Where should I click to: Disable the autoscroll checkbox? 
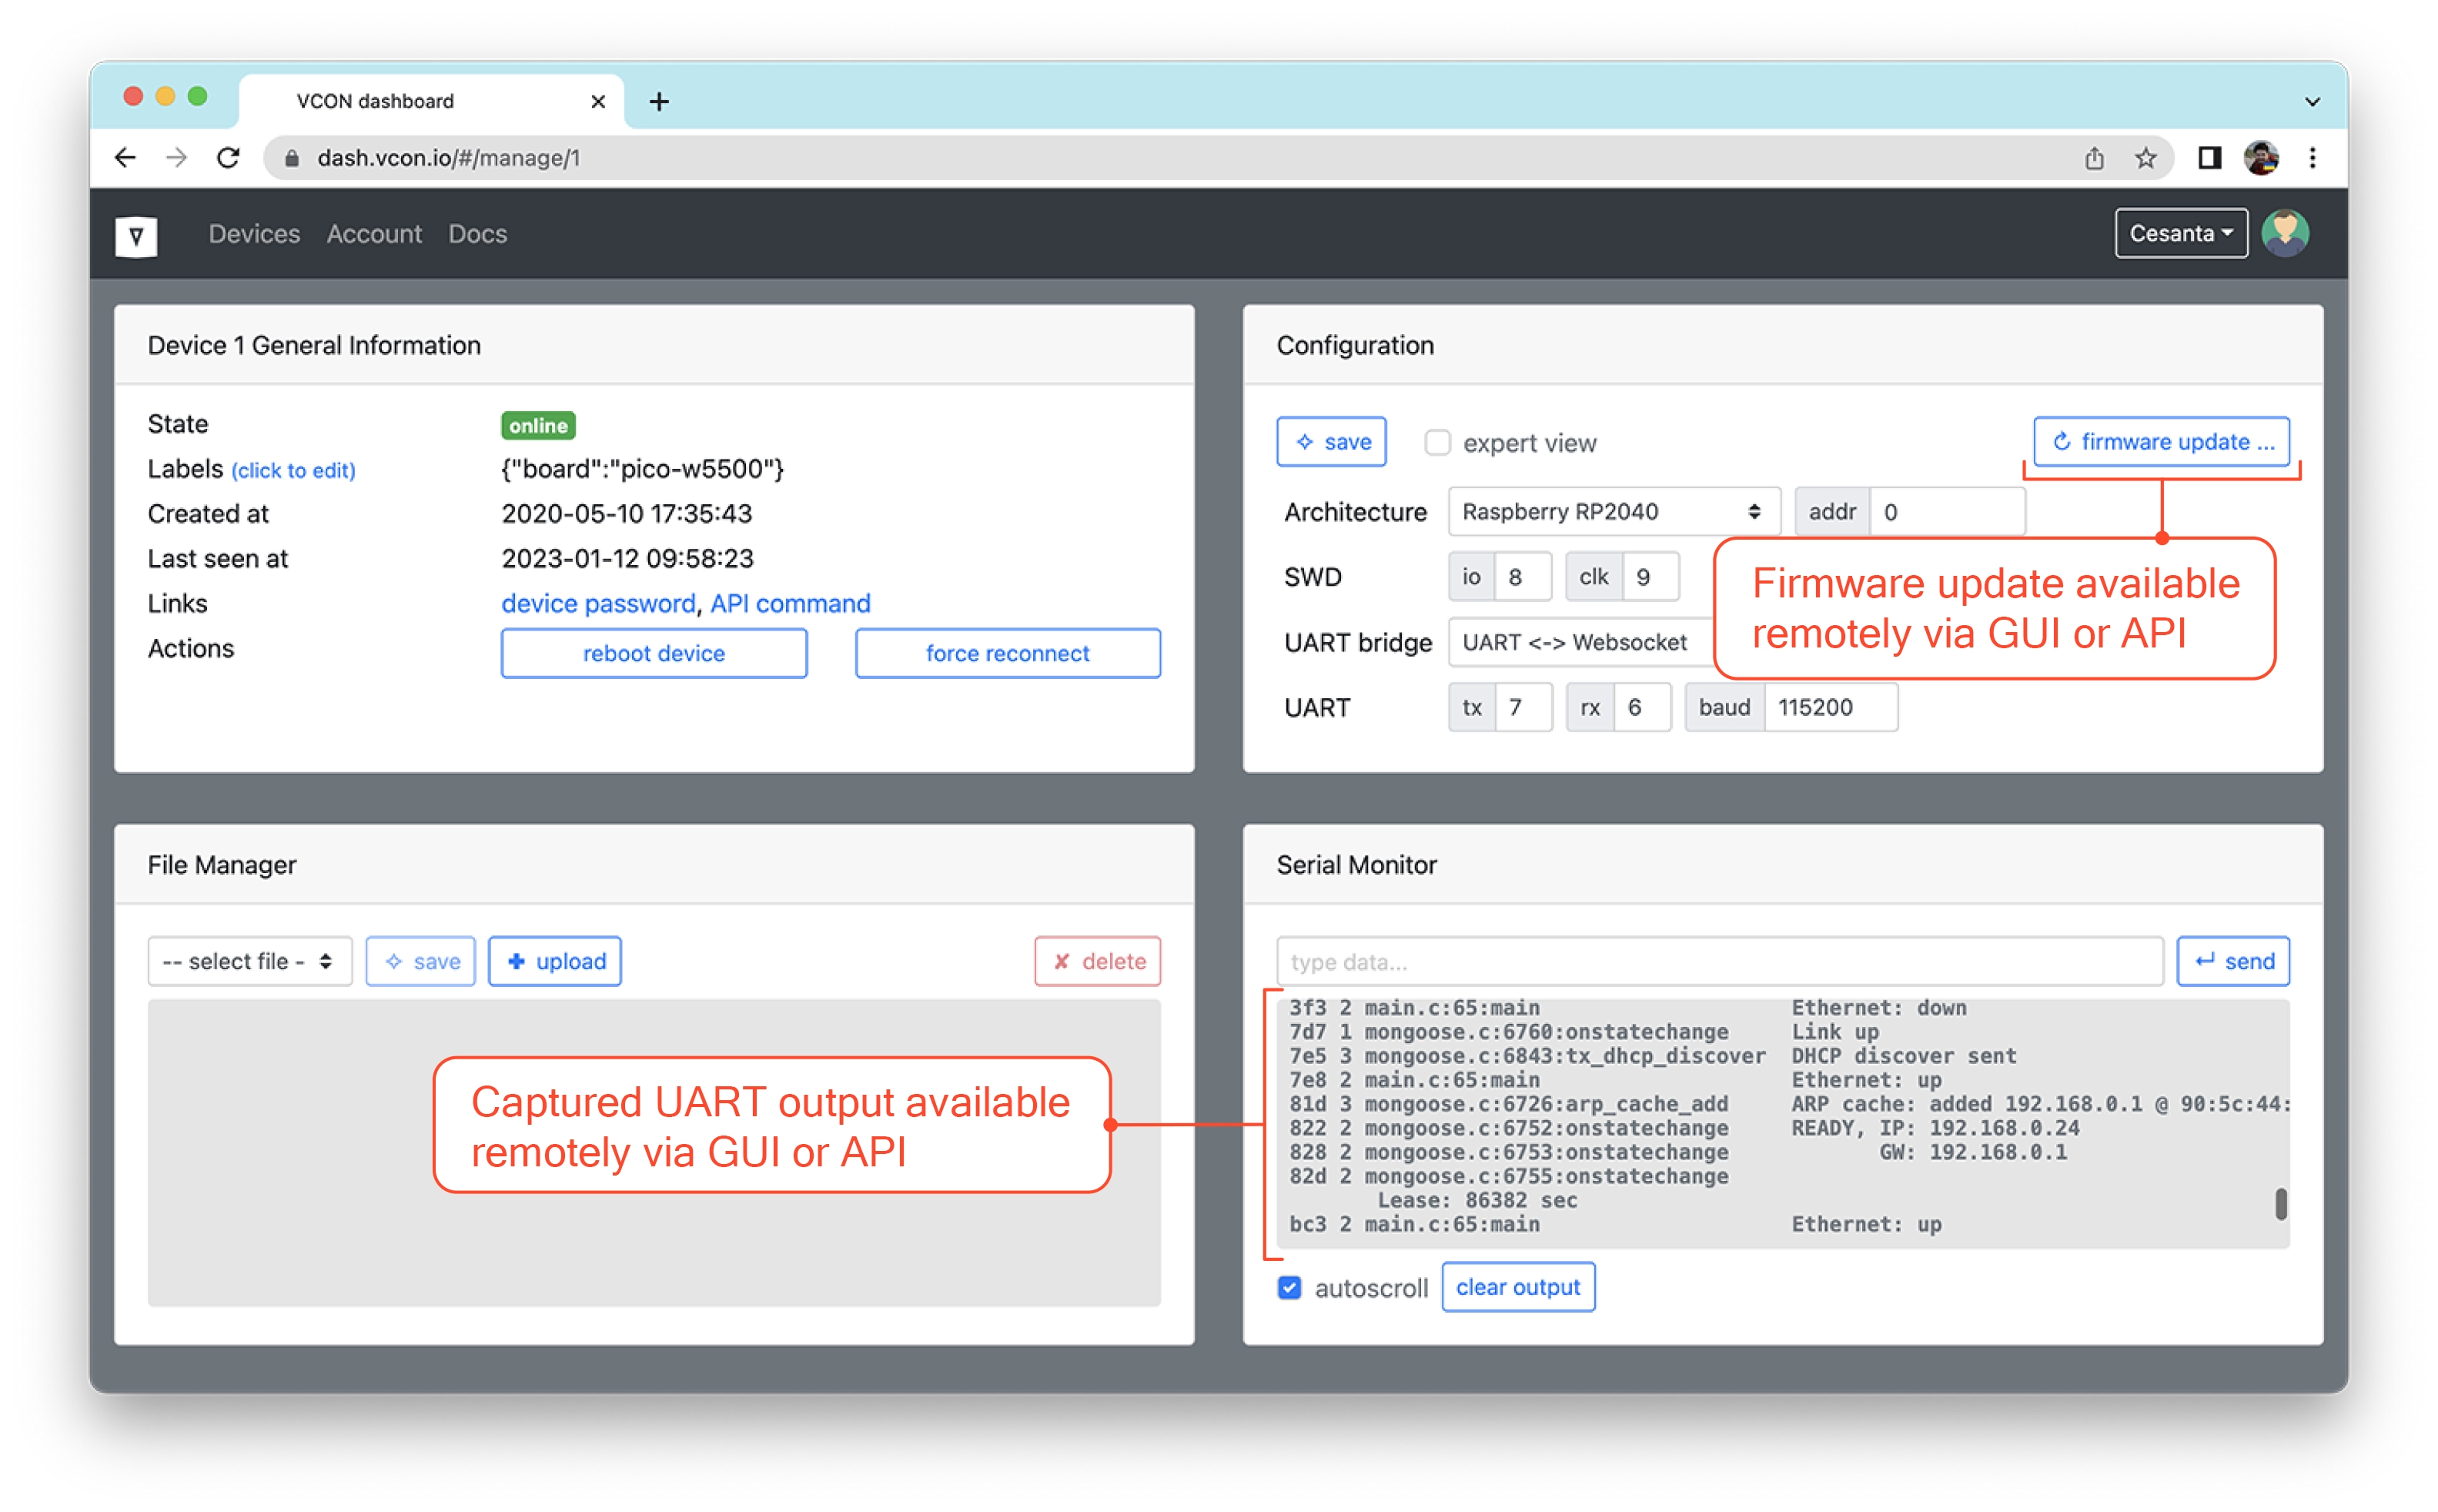coord(1289,1287)
